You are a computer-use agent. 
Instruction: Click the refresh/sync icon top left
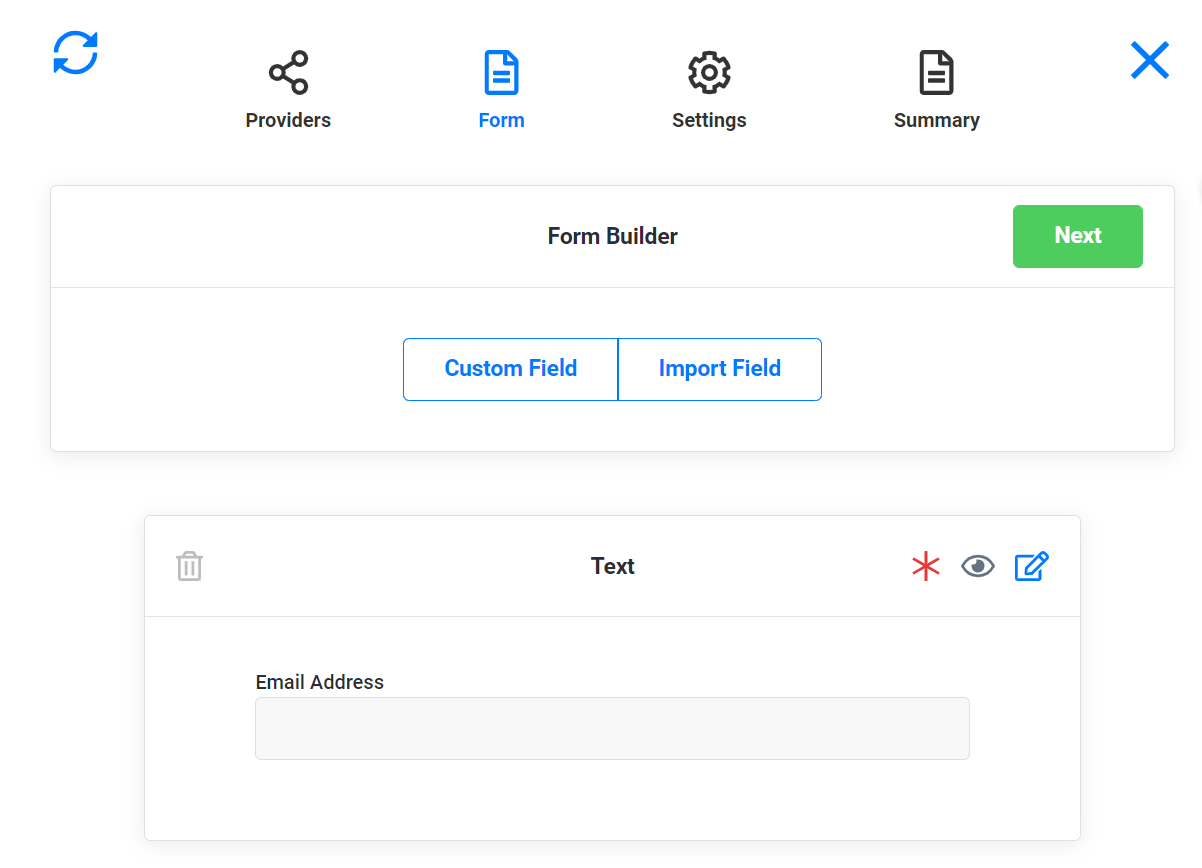pyautogui.click(x=75, y=54)
